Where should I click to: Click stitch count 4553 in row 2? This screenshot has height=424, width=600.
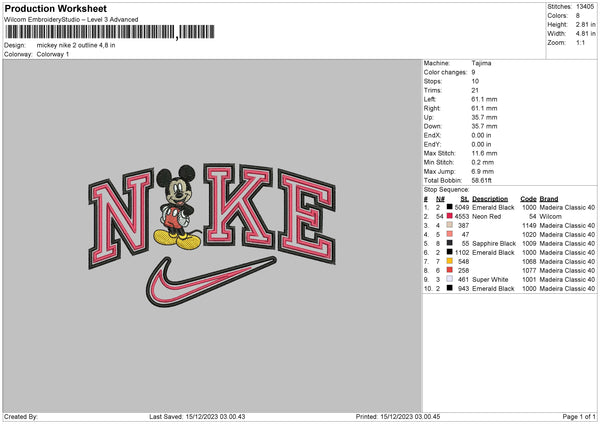pyautogui.click(x=462, y=217)
